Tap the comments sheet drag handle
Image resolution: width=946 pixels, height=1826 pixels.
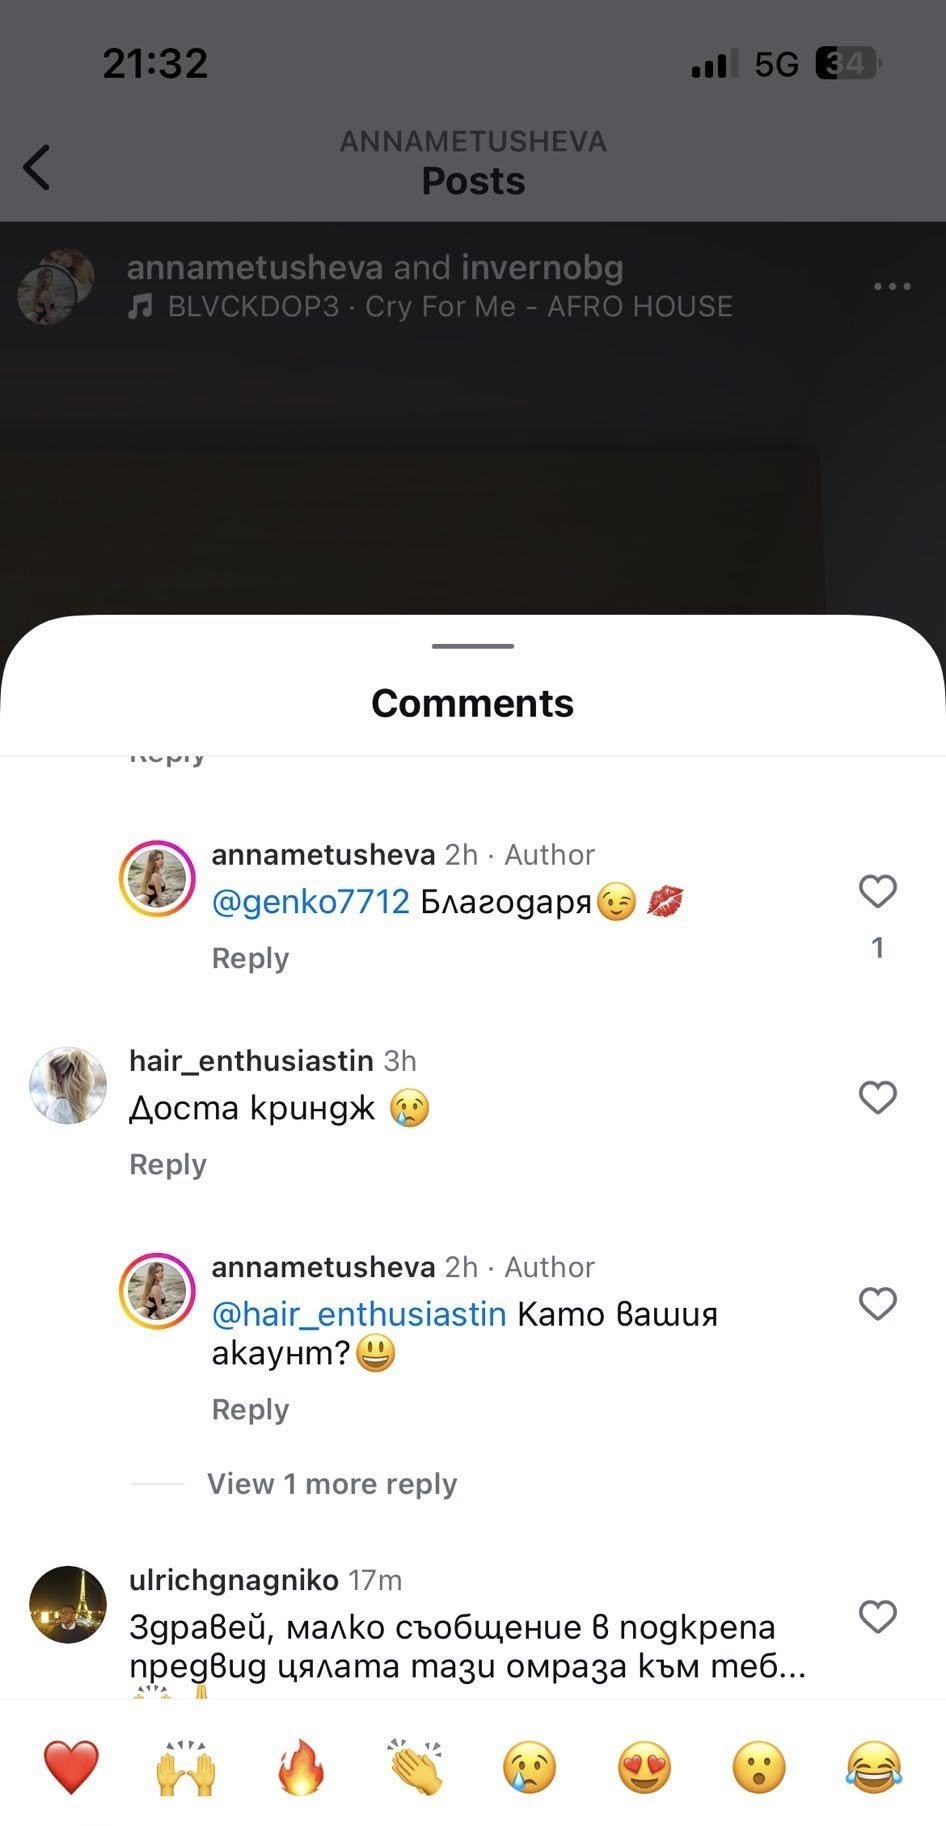[x=473, y=646]
